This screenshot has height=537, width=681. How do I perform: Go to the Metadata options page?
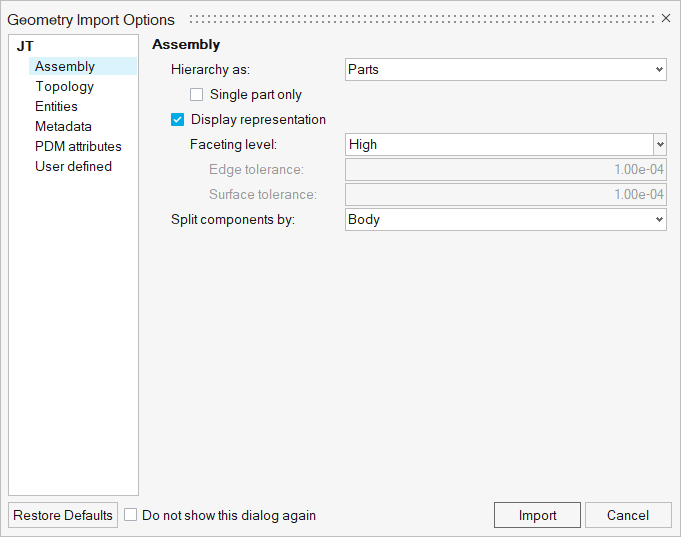coord(63,126)
